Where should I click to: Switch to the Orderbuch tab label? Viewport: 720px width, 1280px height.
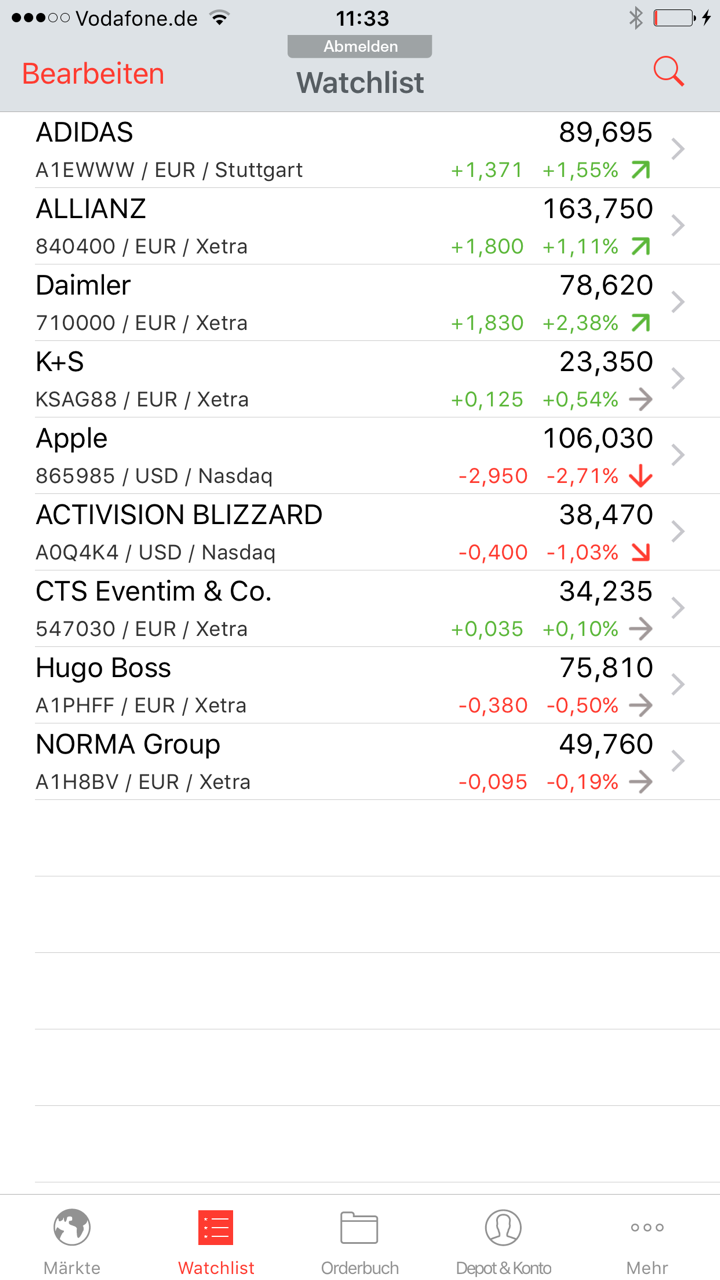click(360, 1268)
